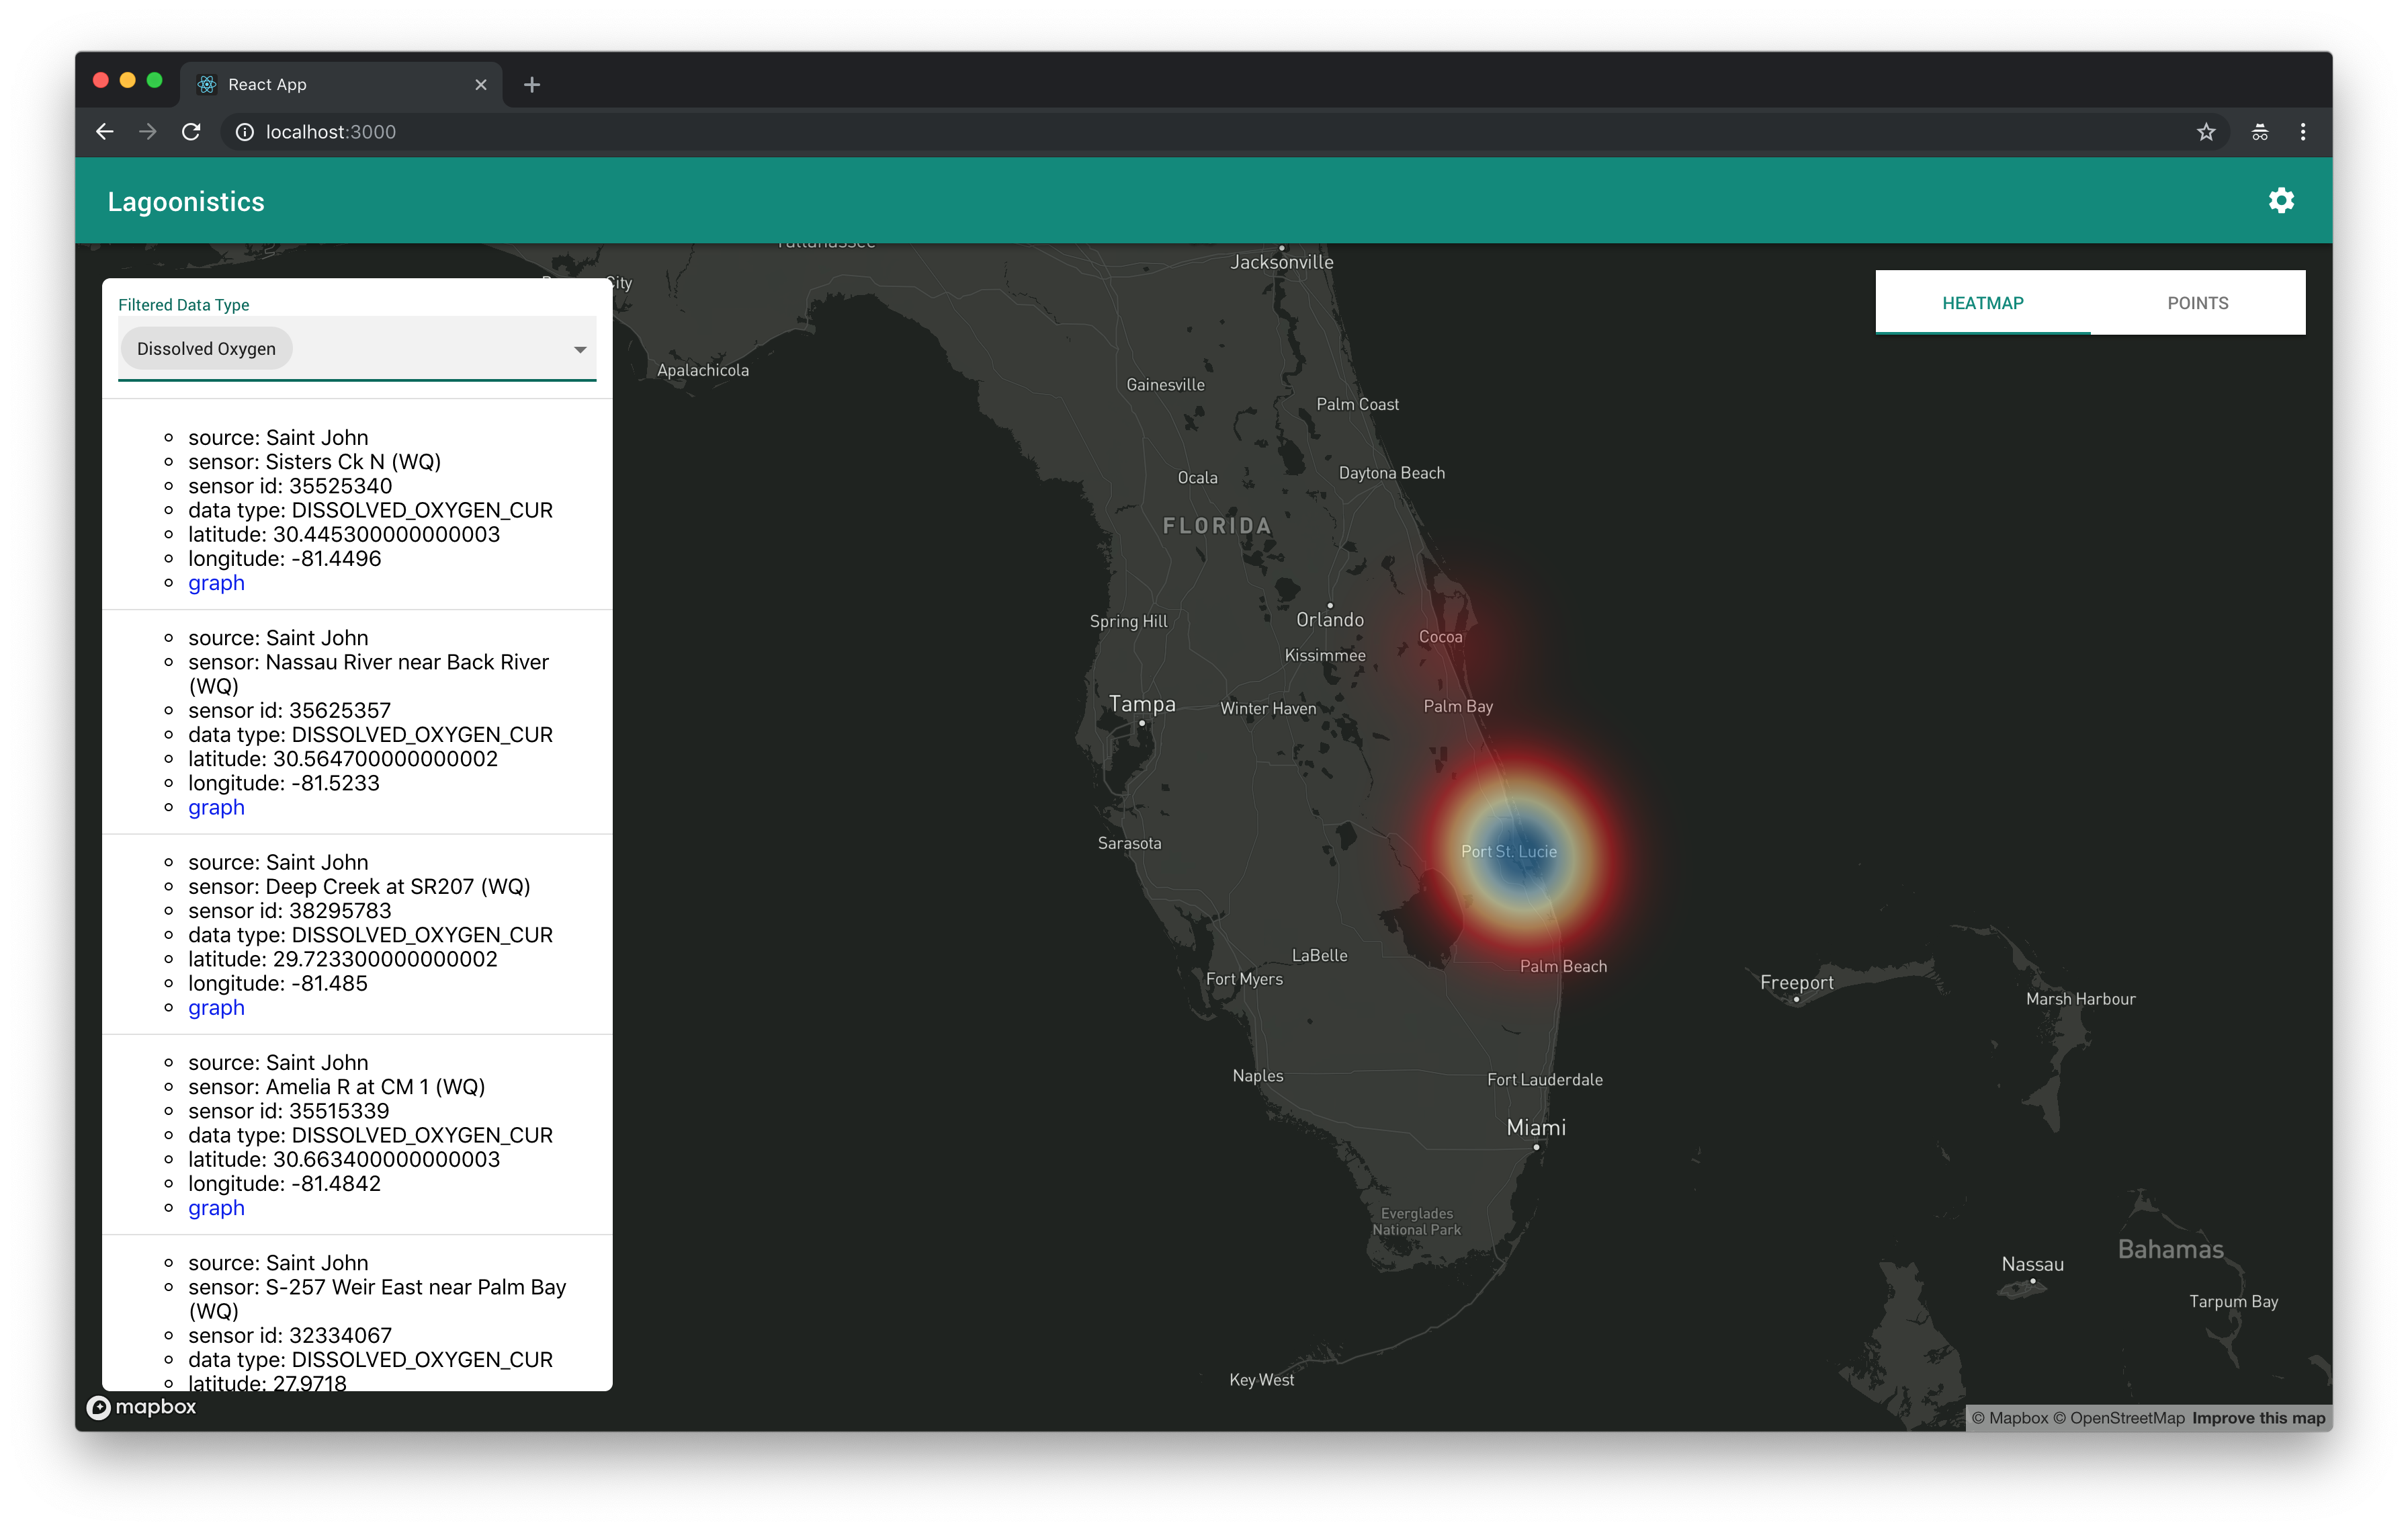Image resolution: width=2408 pixels, height=1531 pixels.
Task: Open the graph link for Sisters Ck N
Action: pos(216,583)
